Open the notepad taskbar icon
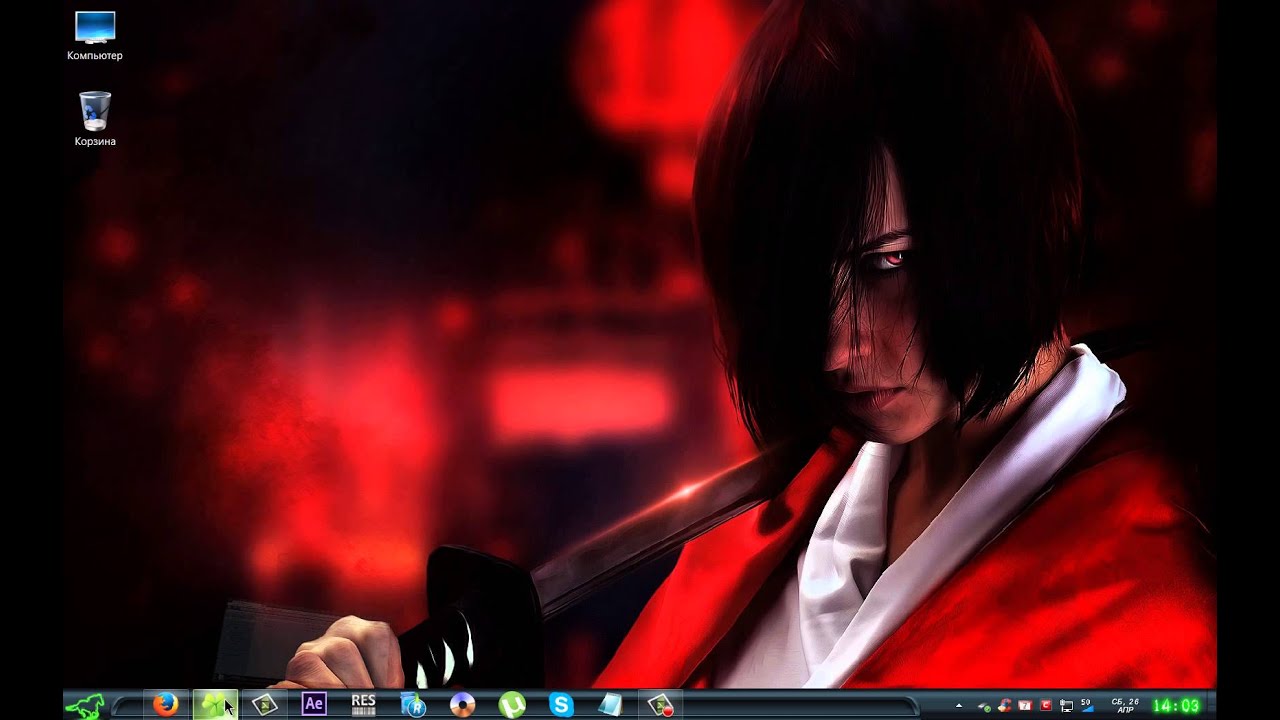This screenshot has width=1280, height=720. point(610,705)
